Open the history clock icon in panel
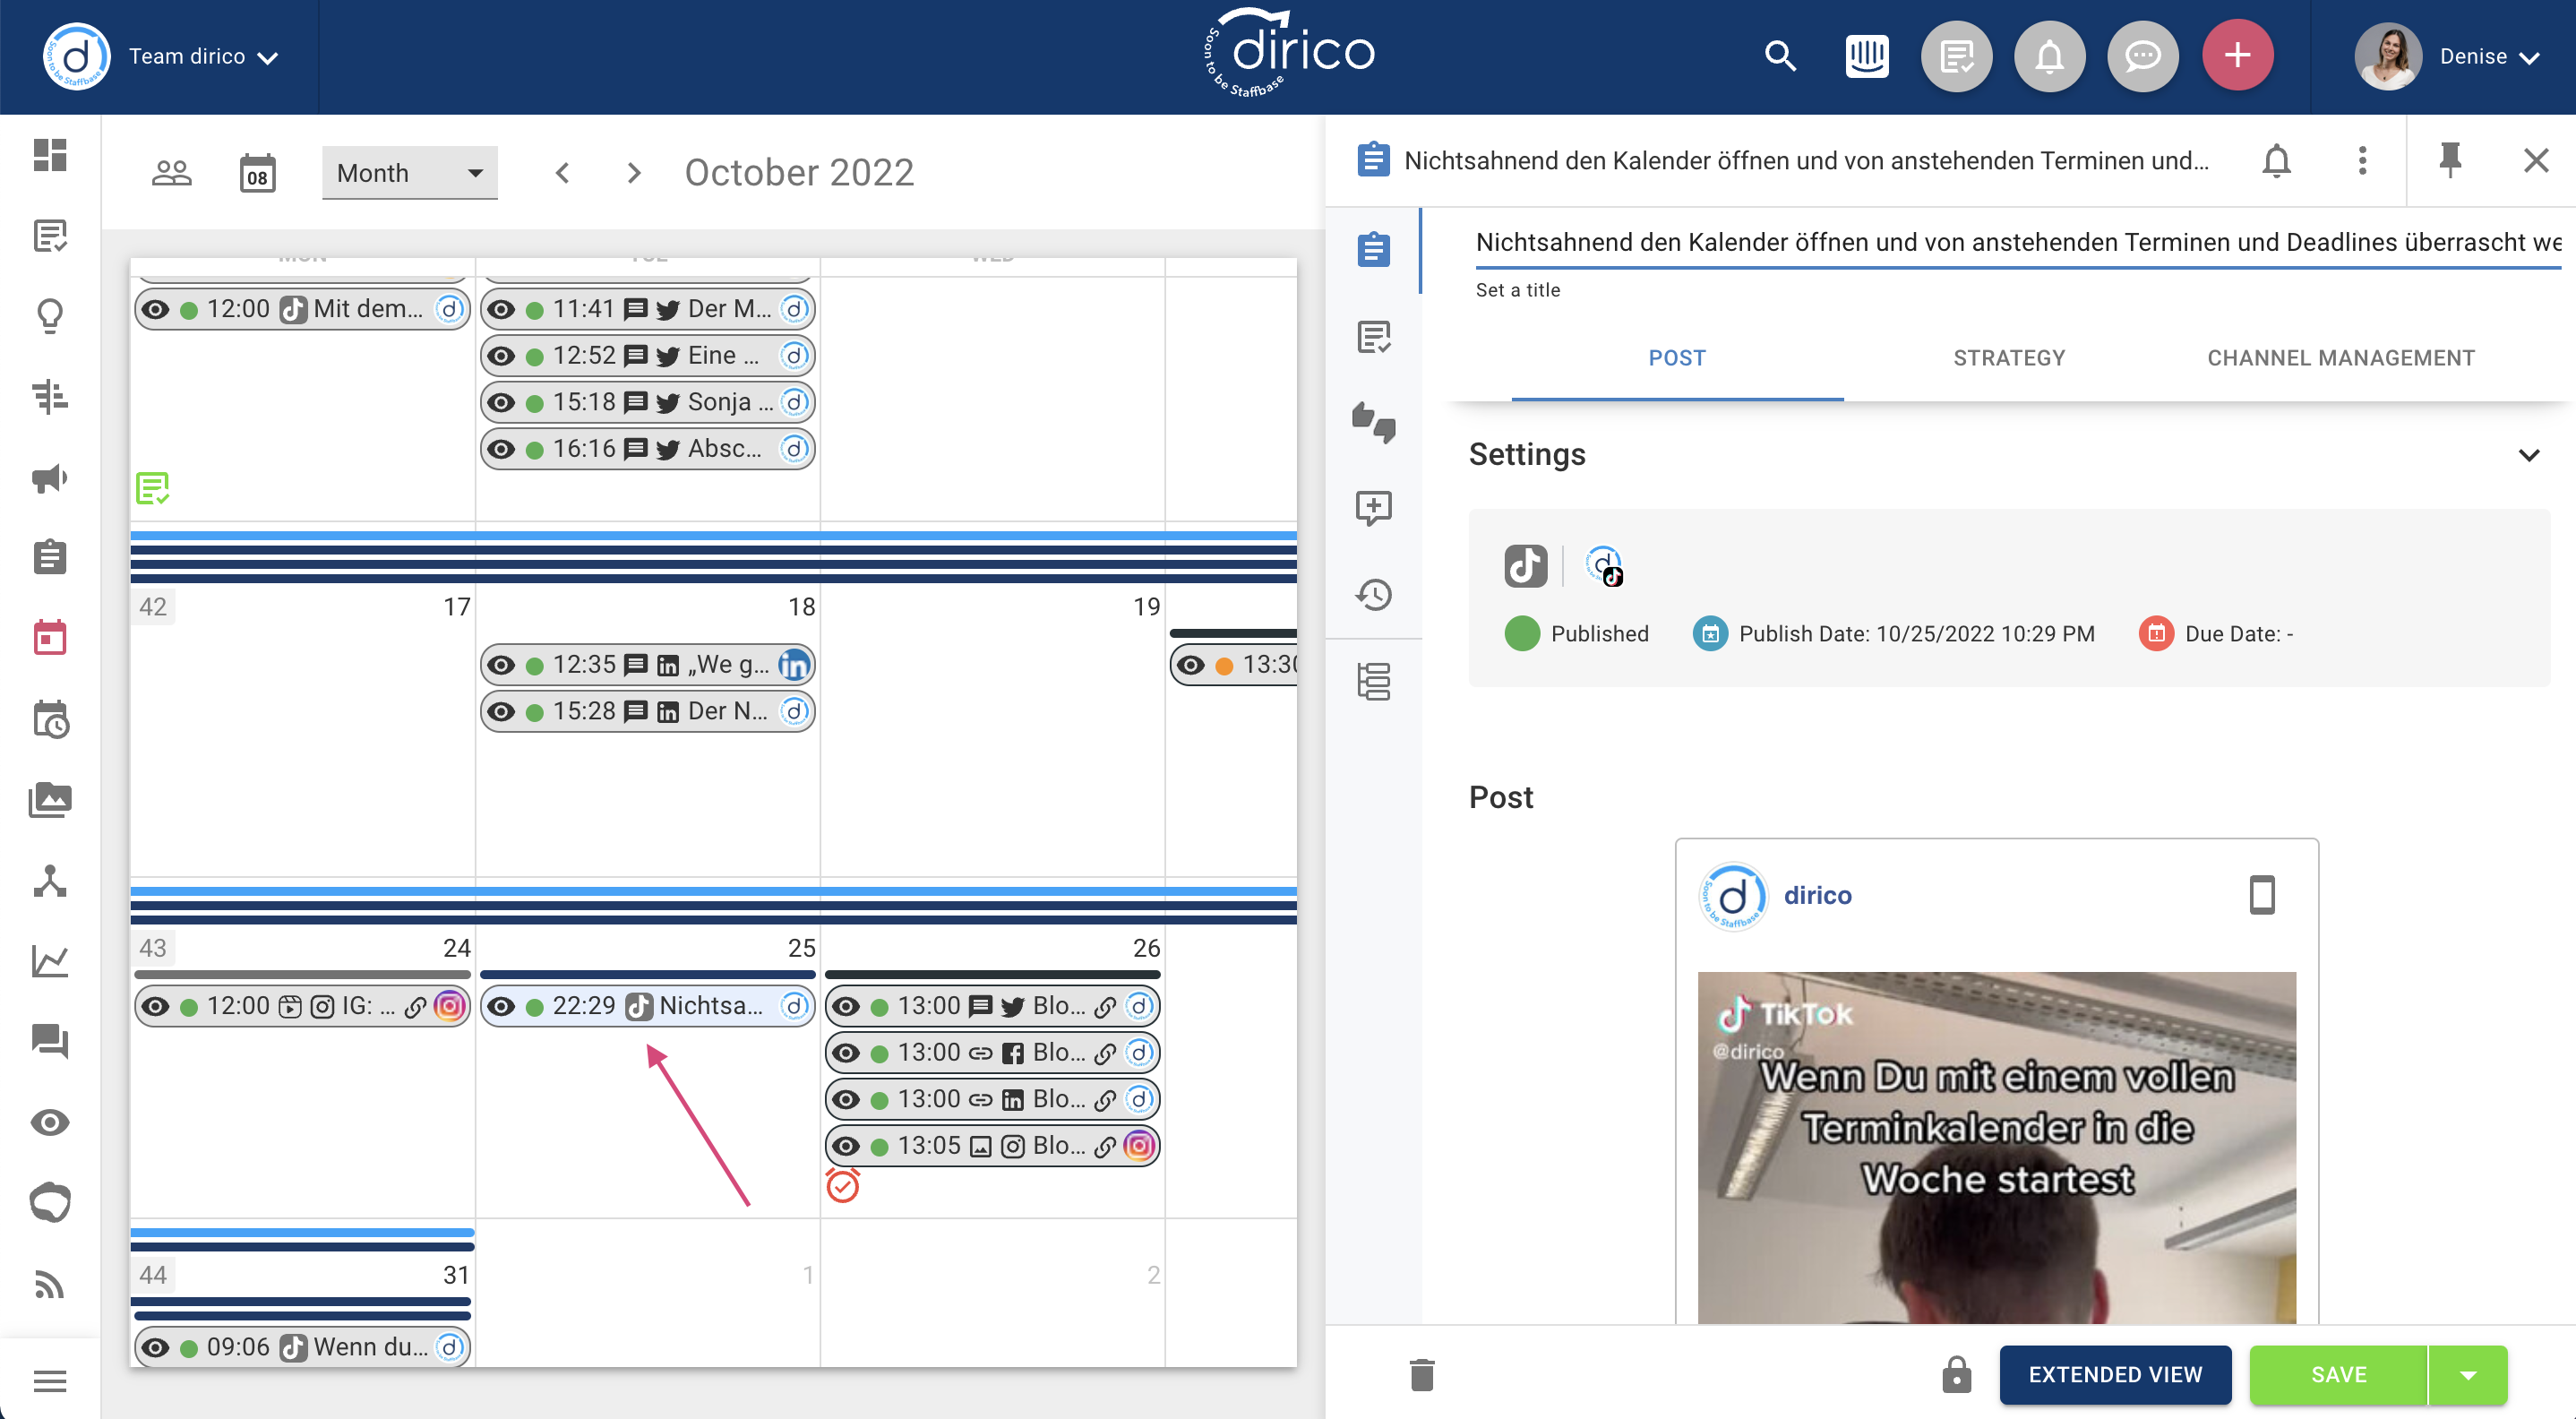2576x1419 pixels. (x=1374, y=595)
